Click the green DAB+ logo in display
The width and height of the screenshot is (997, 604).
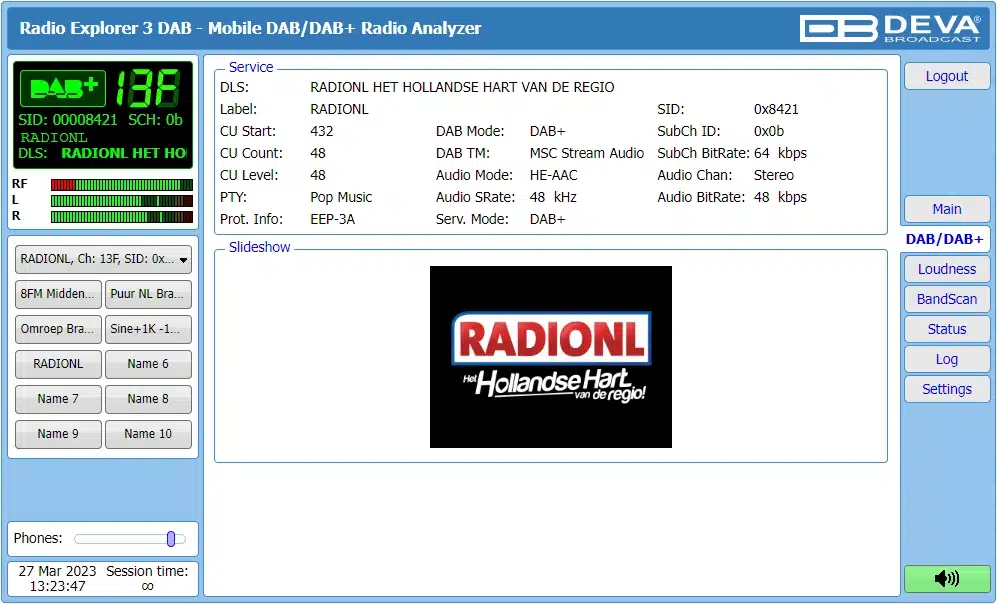tap(63, 88)
